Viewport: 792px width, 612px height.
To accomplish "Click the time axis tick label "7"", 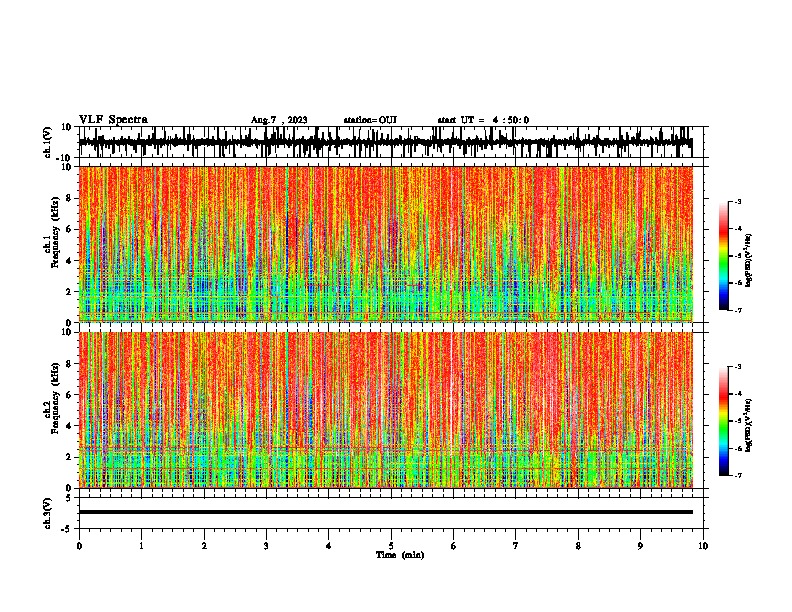I will coord(516,546).
